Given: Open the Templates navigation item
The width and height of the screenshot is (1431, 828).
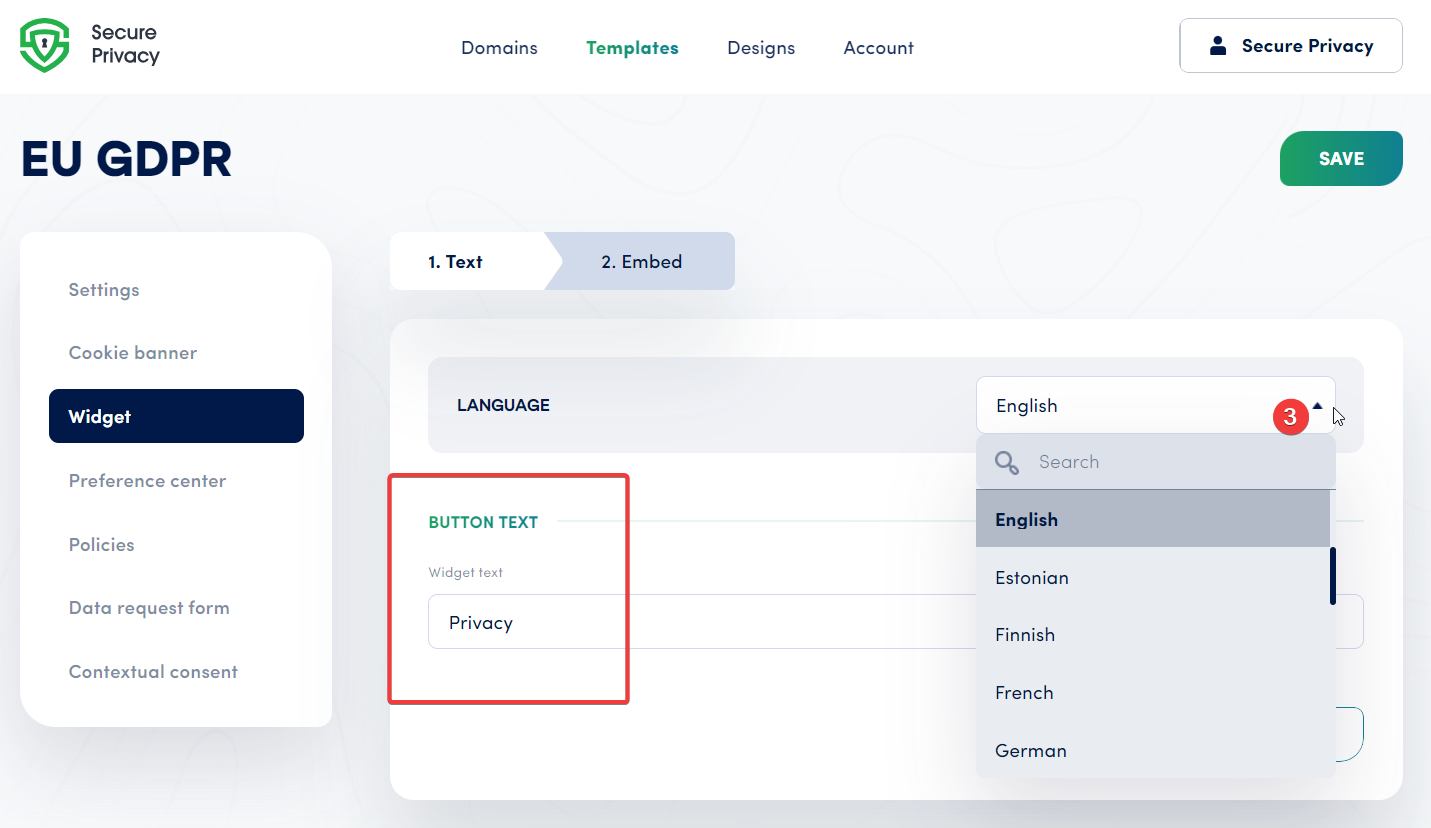Looking at the screenshot, I should tap(632, 47).
